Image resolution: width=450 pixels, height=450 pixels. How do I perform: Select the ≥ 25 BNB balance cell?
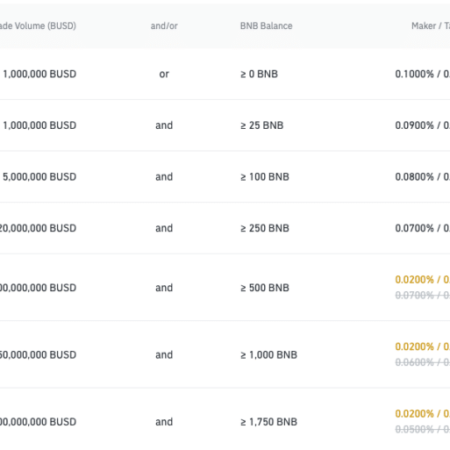tap(262, 125)
